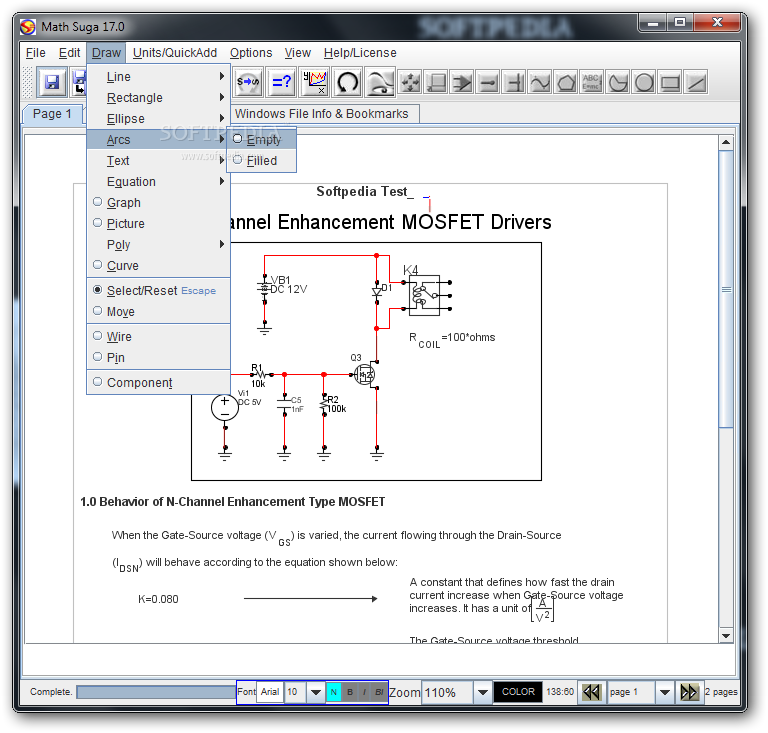Select the arc drawing tool icon
Viewport: 768px width, 733px height.
[618, 82]
